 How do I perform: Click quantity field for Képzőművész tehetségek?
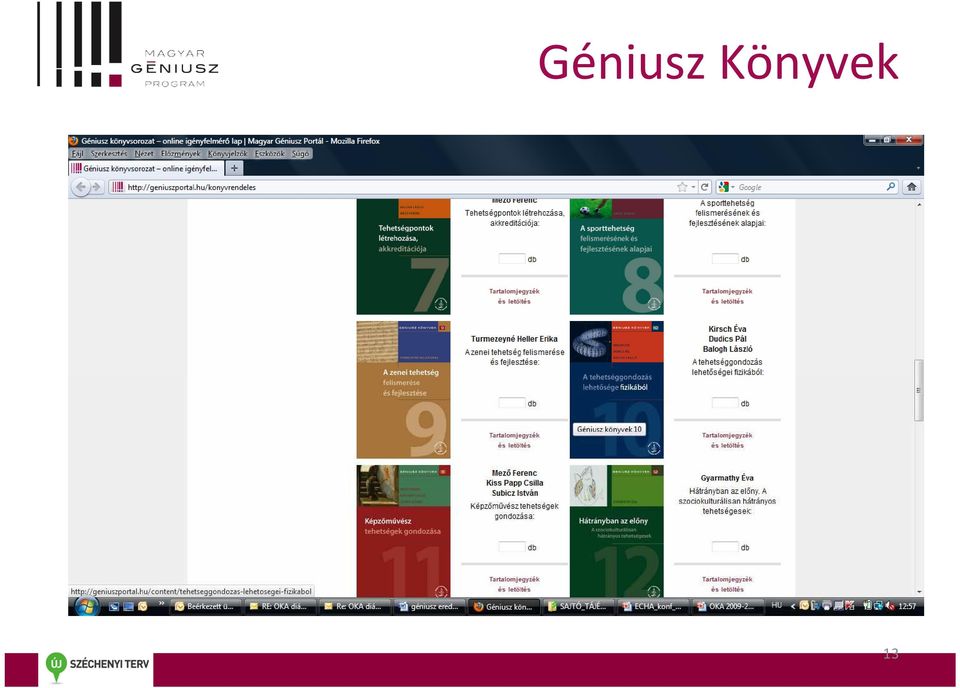point(512,547)
